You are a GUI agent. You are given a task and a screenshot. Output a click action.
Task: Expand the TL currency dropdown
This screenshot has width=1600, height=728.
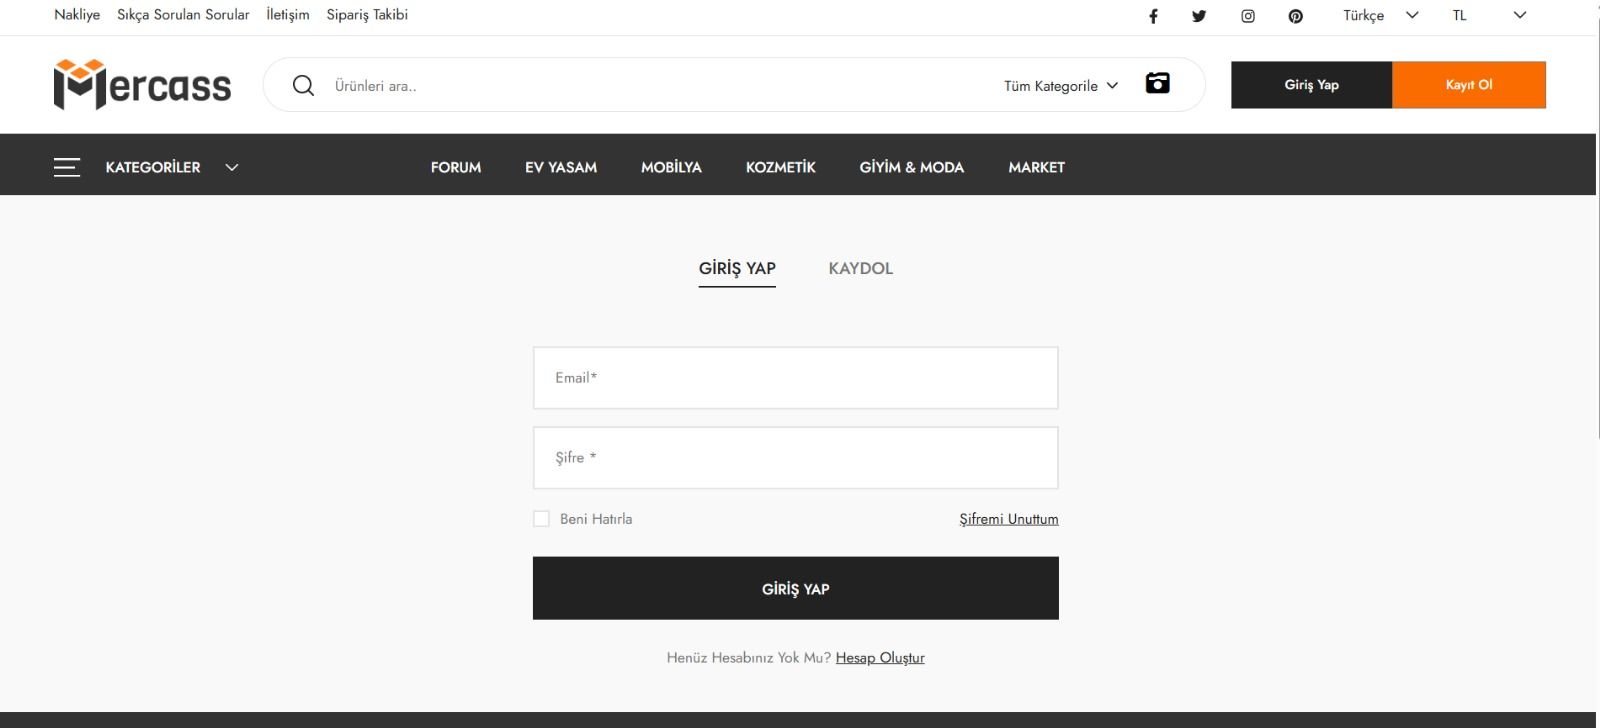[1488, 16]
